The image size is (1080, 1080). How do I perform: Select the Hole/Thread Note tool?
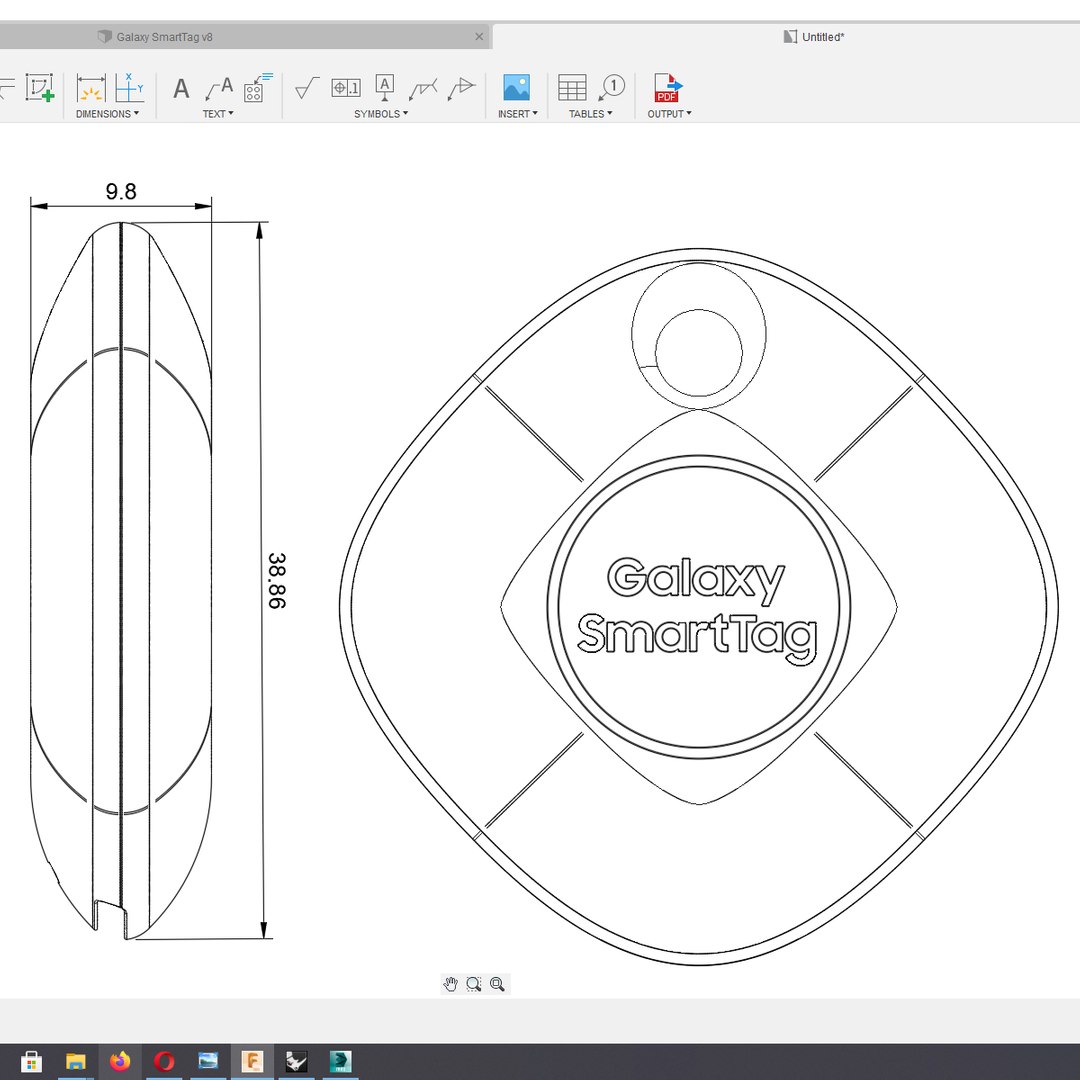(257, 88)
